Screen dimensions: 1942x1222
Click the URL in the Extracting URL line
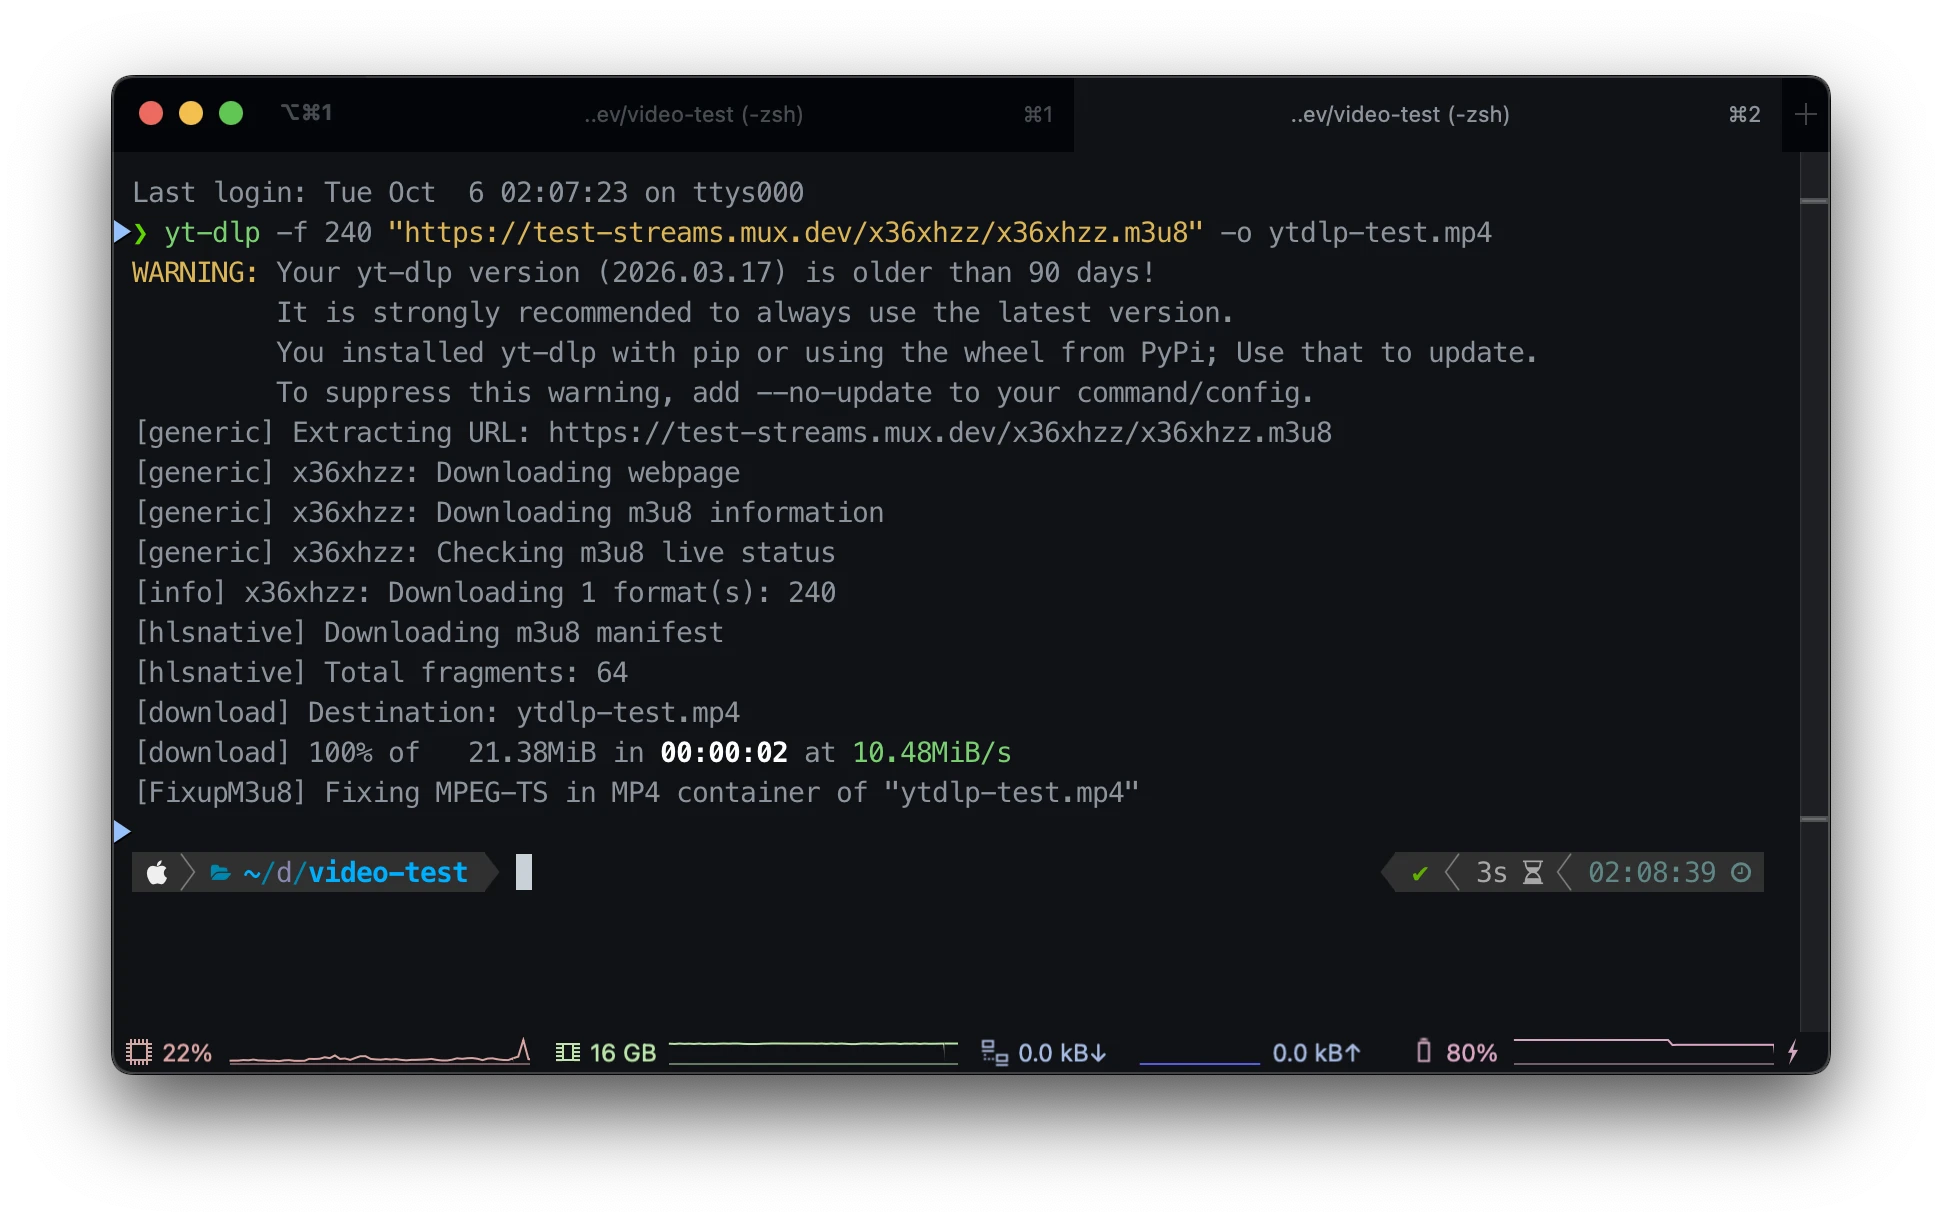click(x=940, y=433)
